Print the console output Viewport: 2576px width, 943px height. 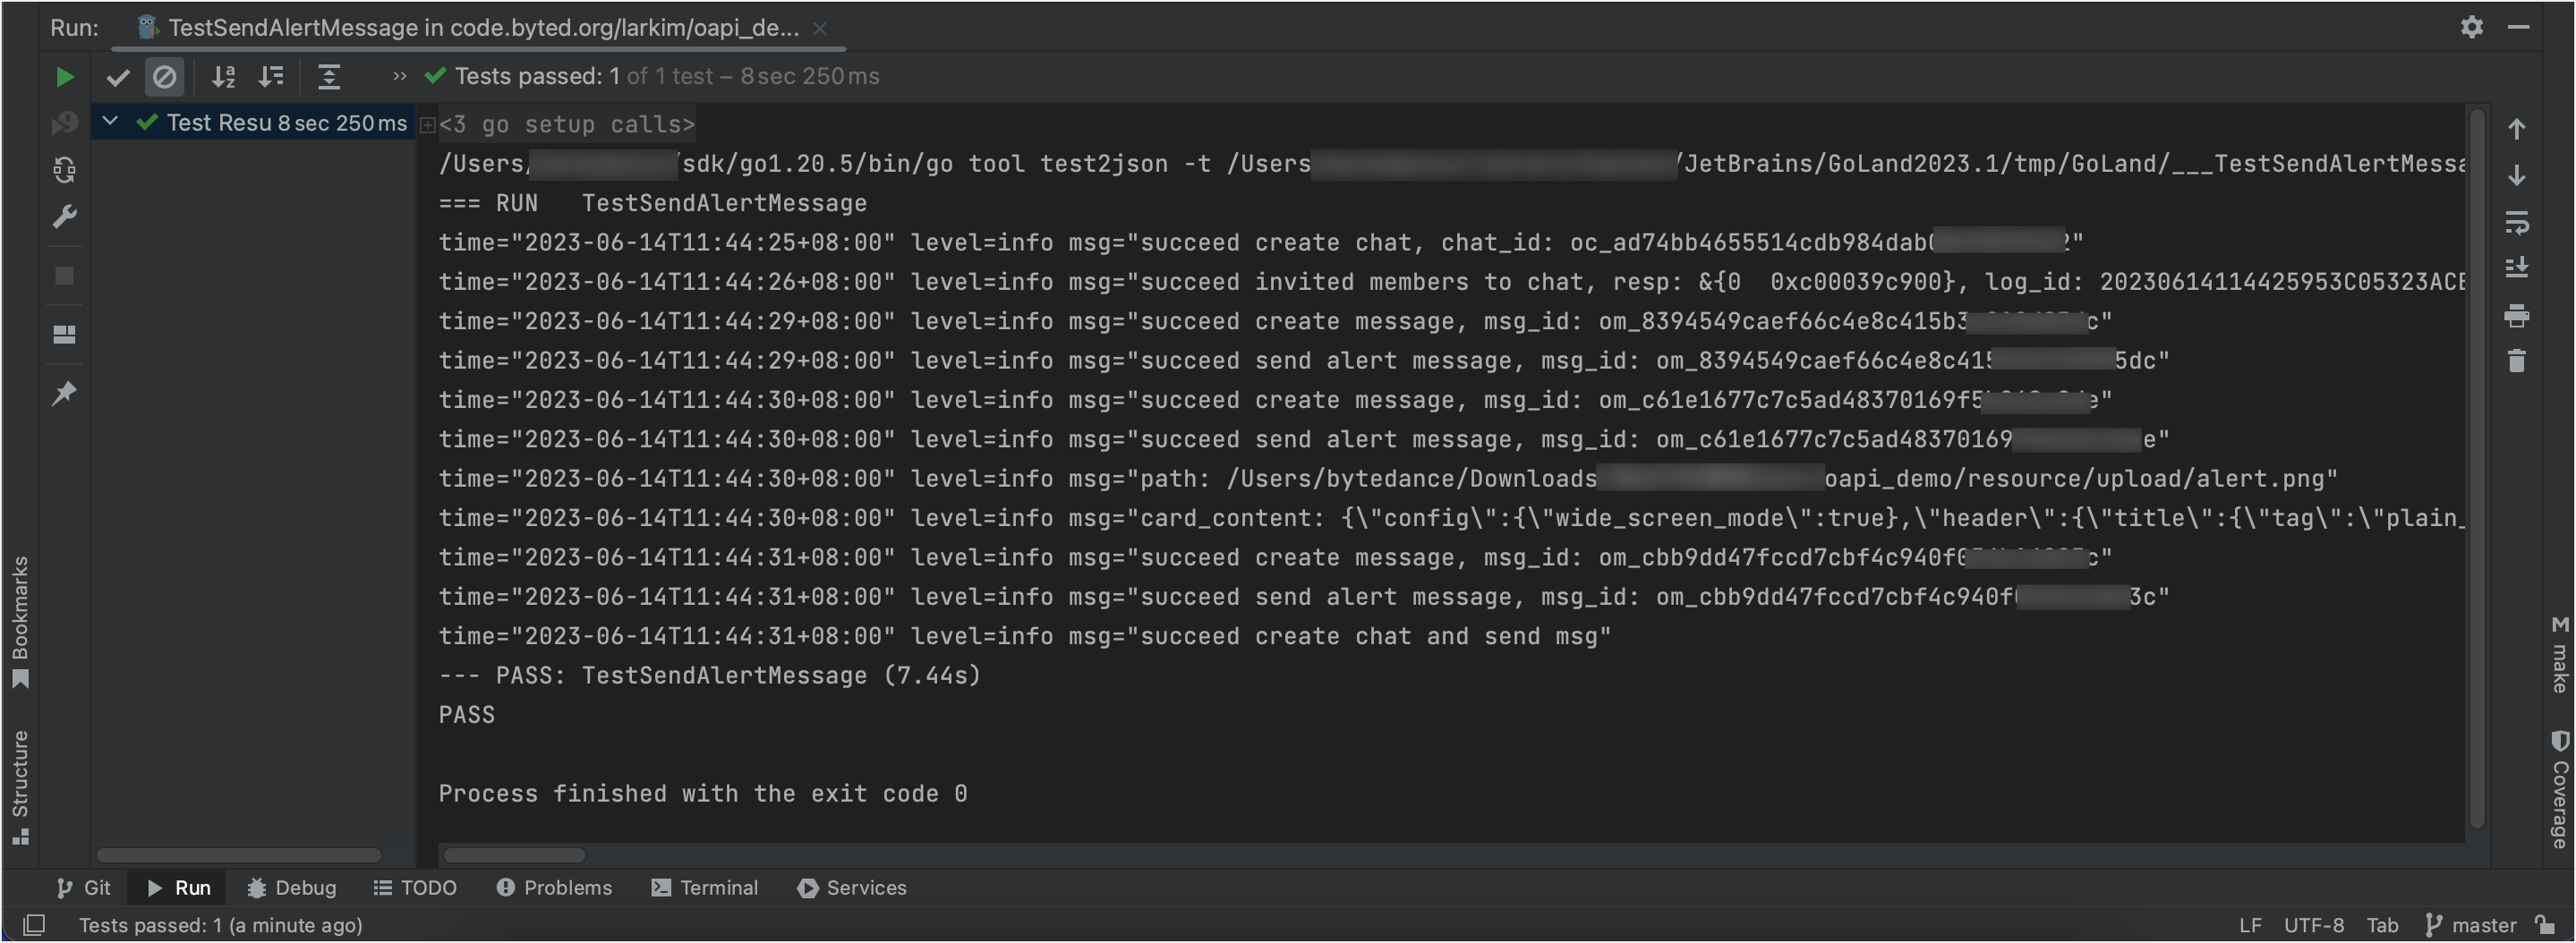[x=2518, y=315]
